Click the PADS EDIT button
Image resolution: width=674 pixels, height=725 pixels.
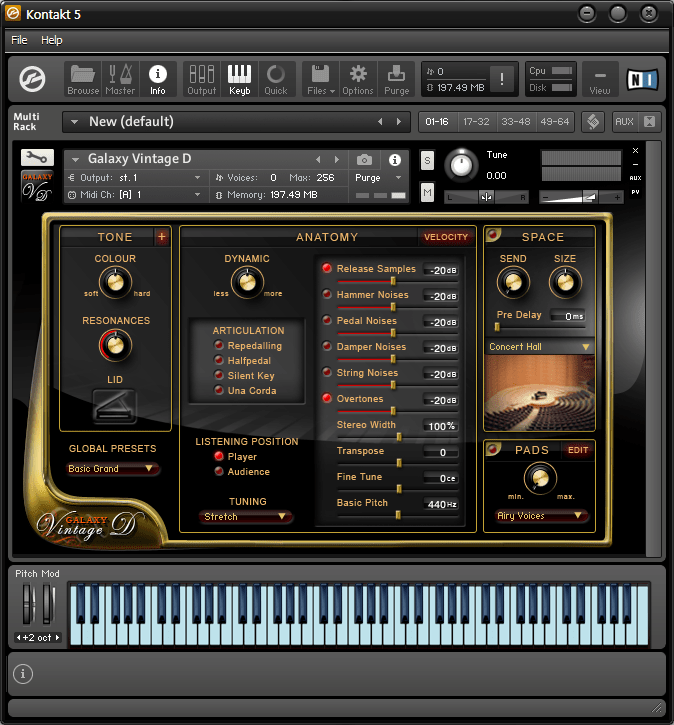[x=578, y=450]
